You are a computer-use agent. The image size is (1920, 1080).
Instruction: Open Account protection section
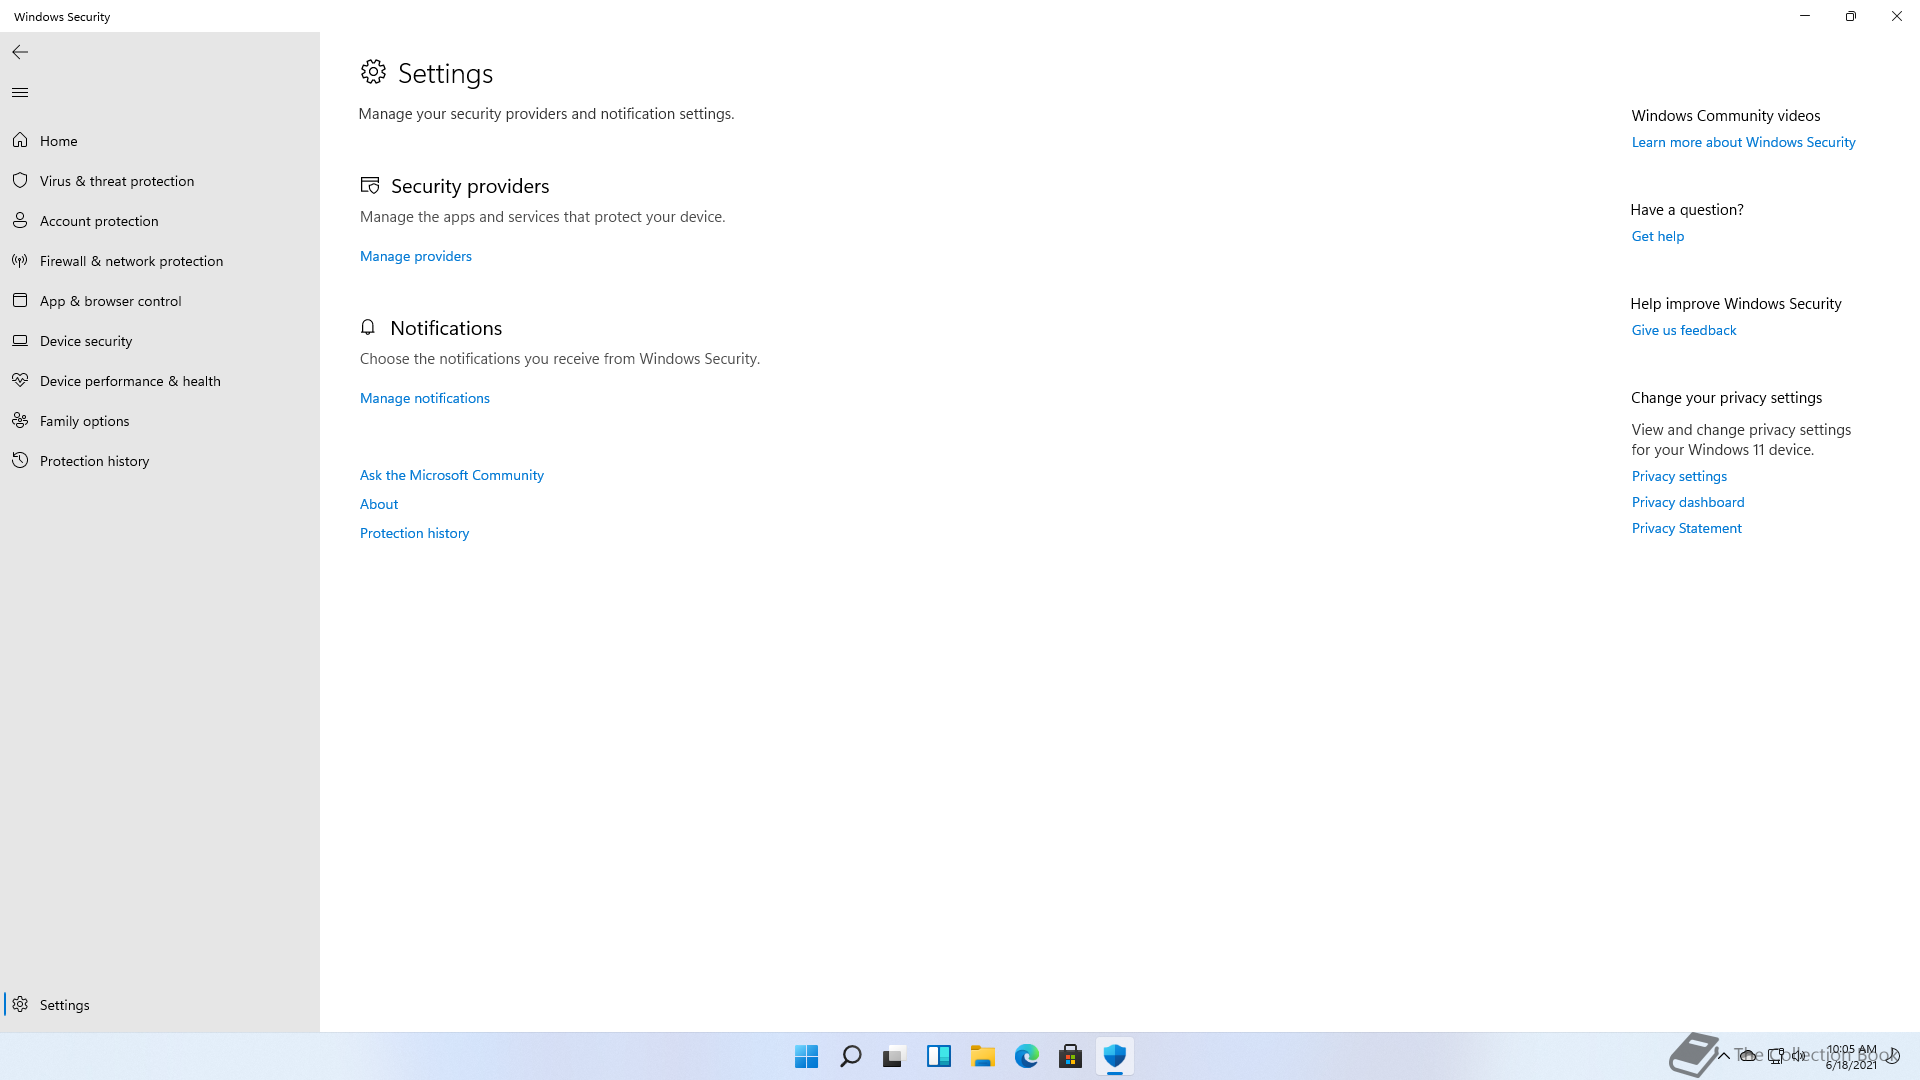tap(160, 221)
